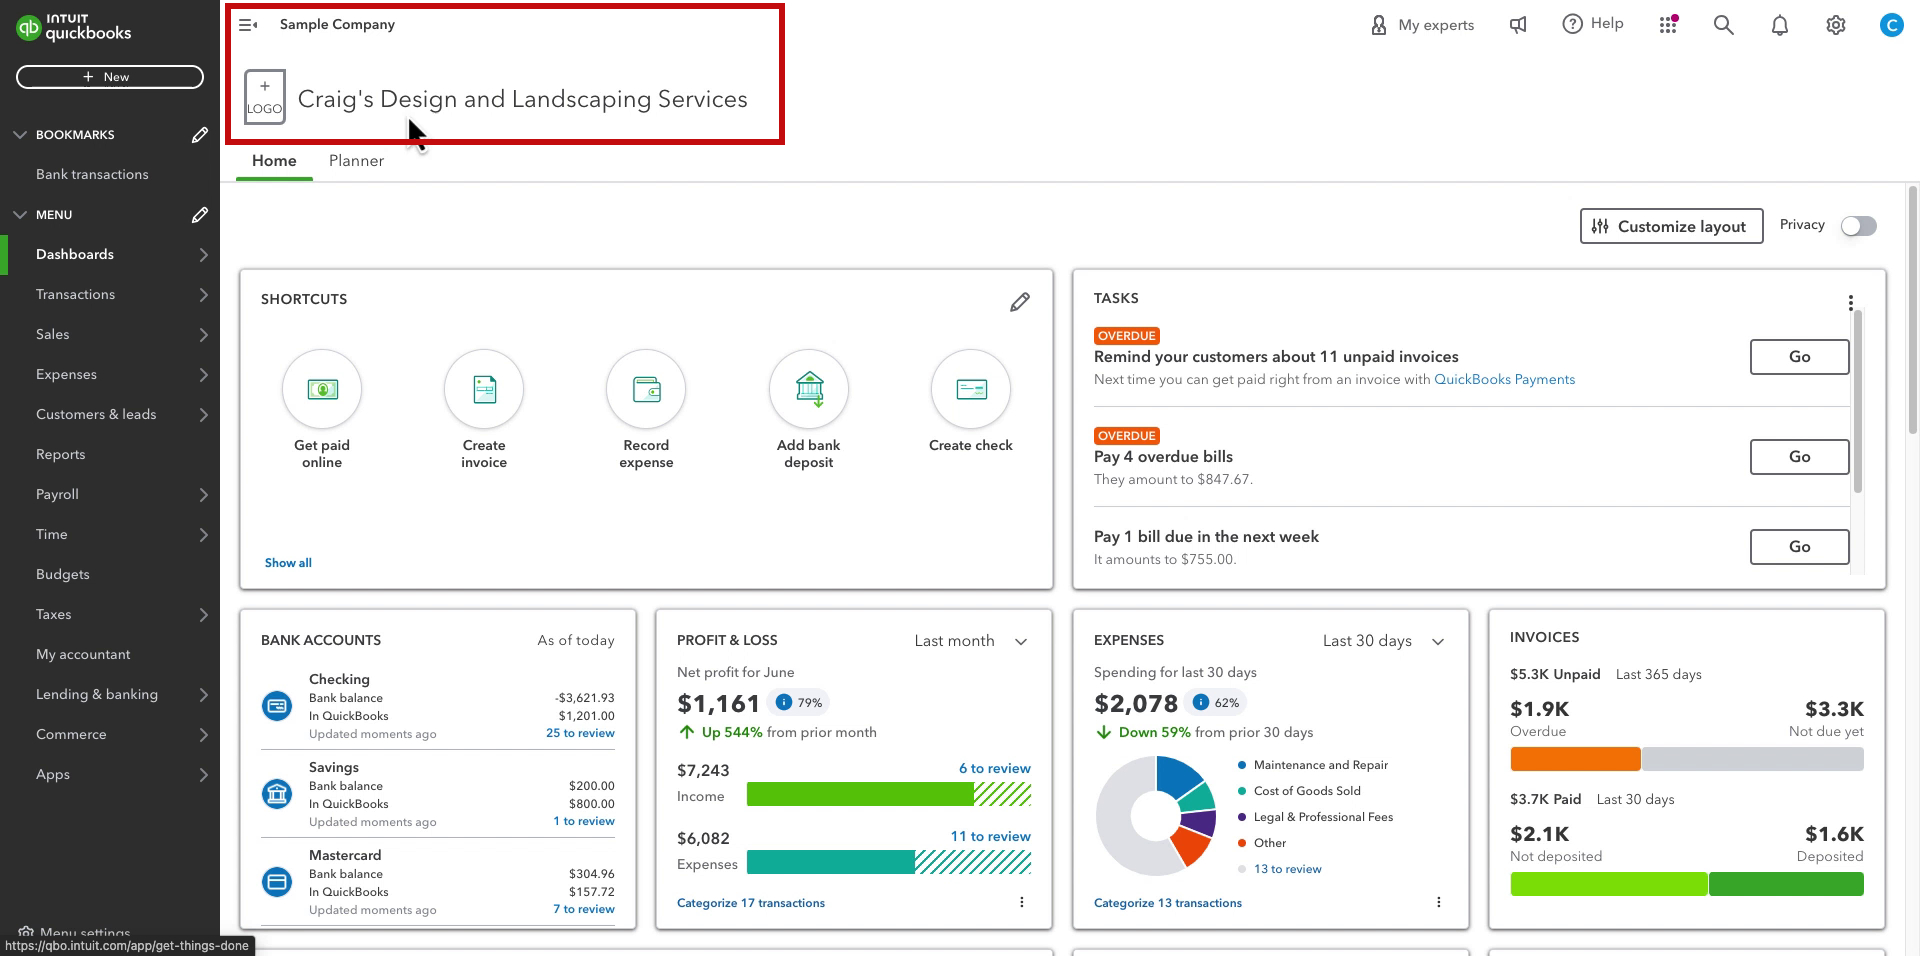The height and width of the screenshot is (956, 1920).
Task: Switch to the Planner tab
Action: [356, 161]
